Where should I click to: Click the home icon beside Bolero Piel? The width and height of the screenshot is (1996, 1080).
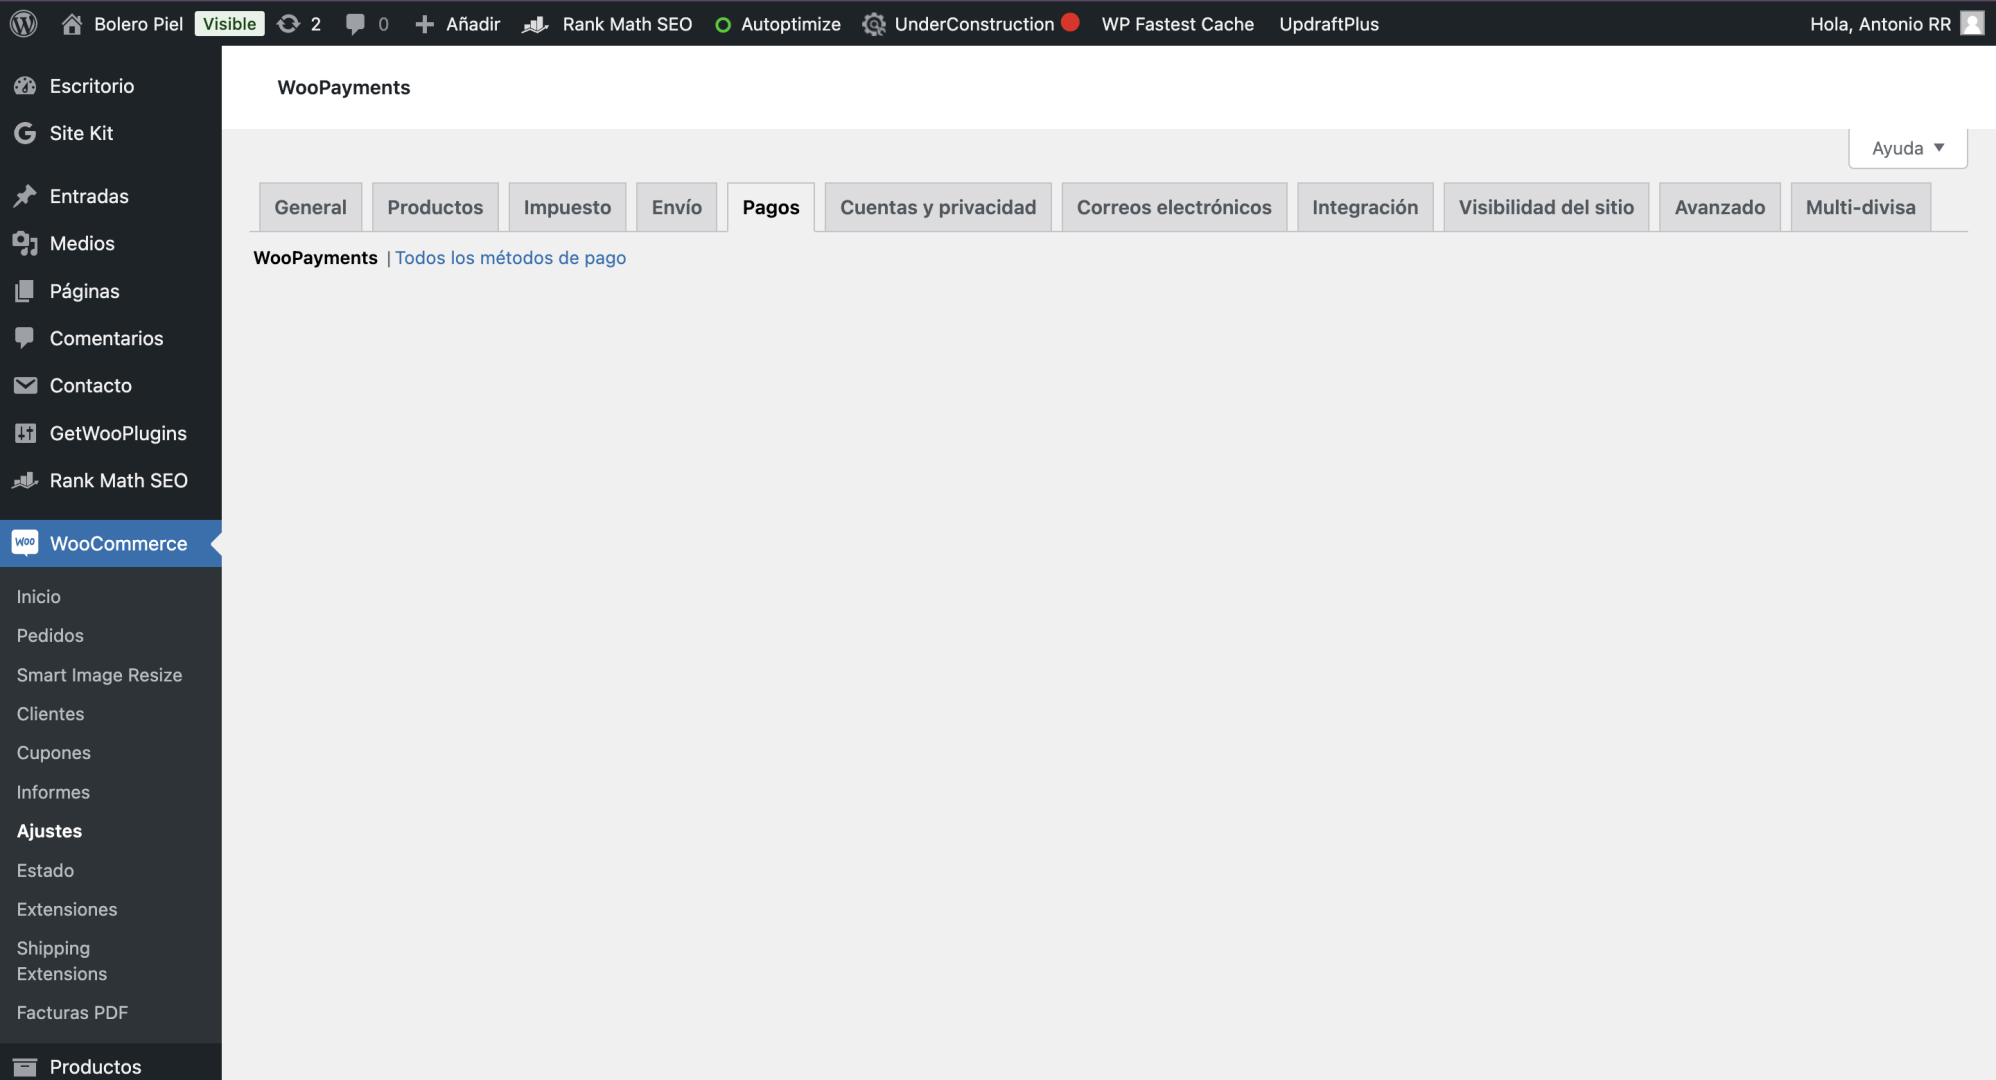click(72, 24)
